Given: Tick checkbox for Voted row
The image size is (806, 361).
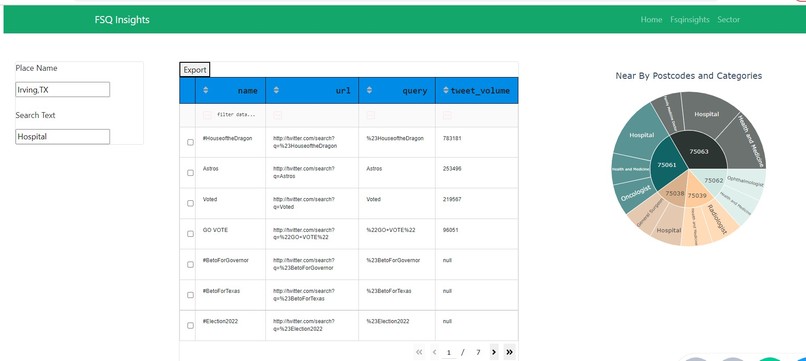Looking at the screenshot, I should [x=190, y=203].
